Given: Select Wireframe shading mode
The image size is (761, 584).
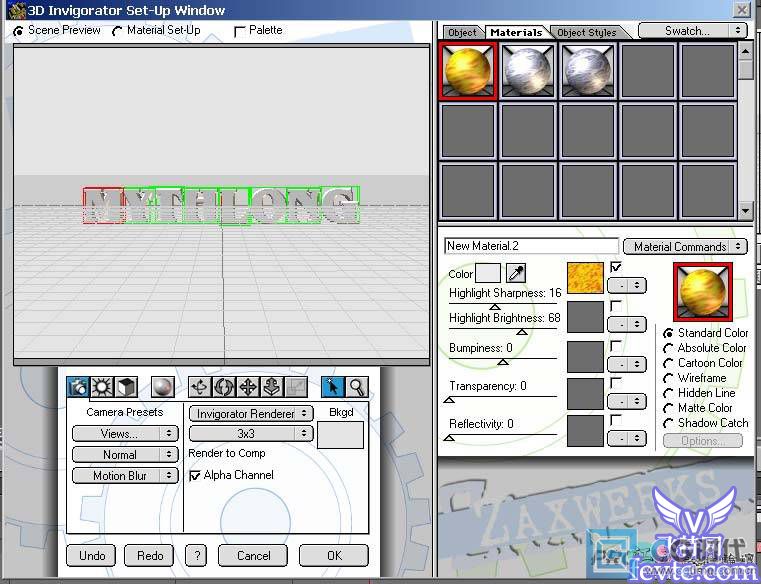Looking at the screenshot, I should [x=668, y=379].
